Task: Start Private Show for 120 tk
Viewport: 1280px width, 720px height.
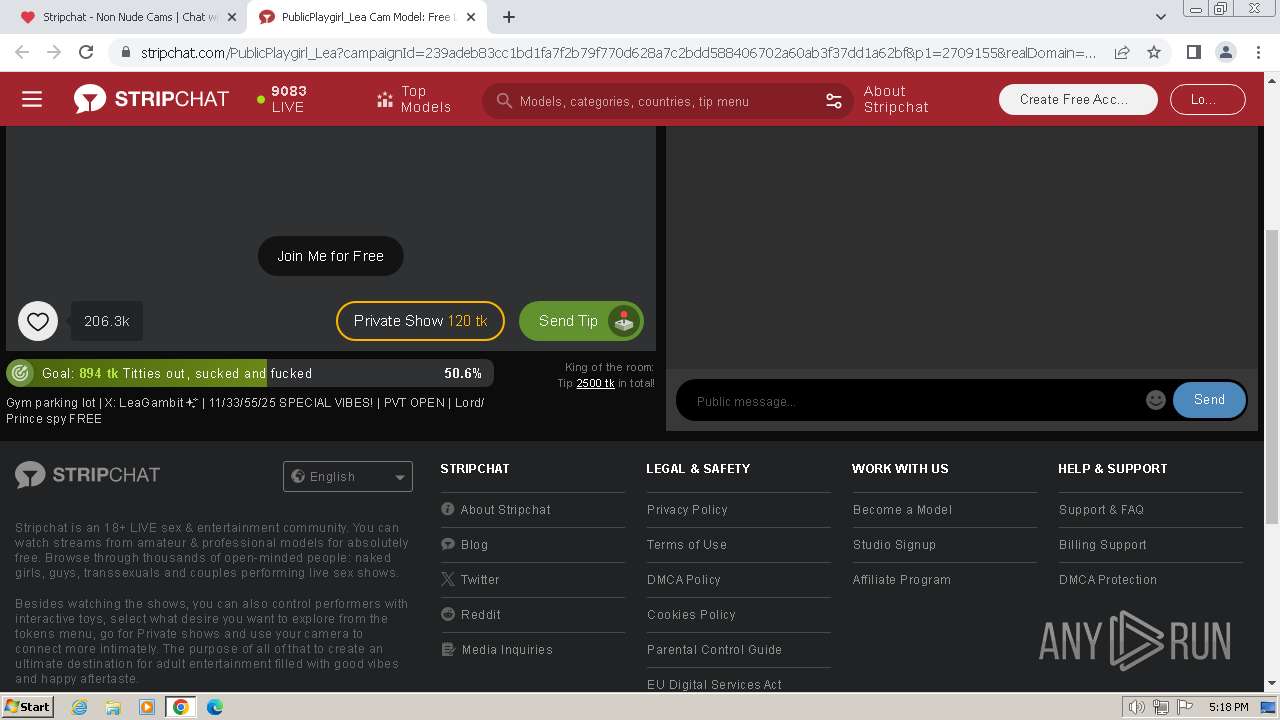Action: 420,321
